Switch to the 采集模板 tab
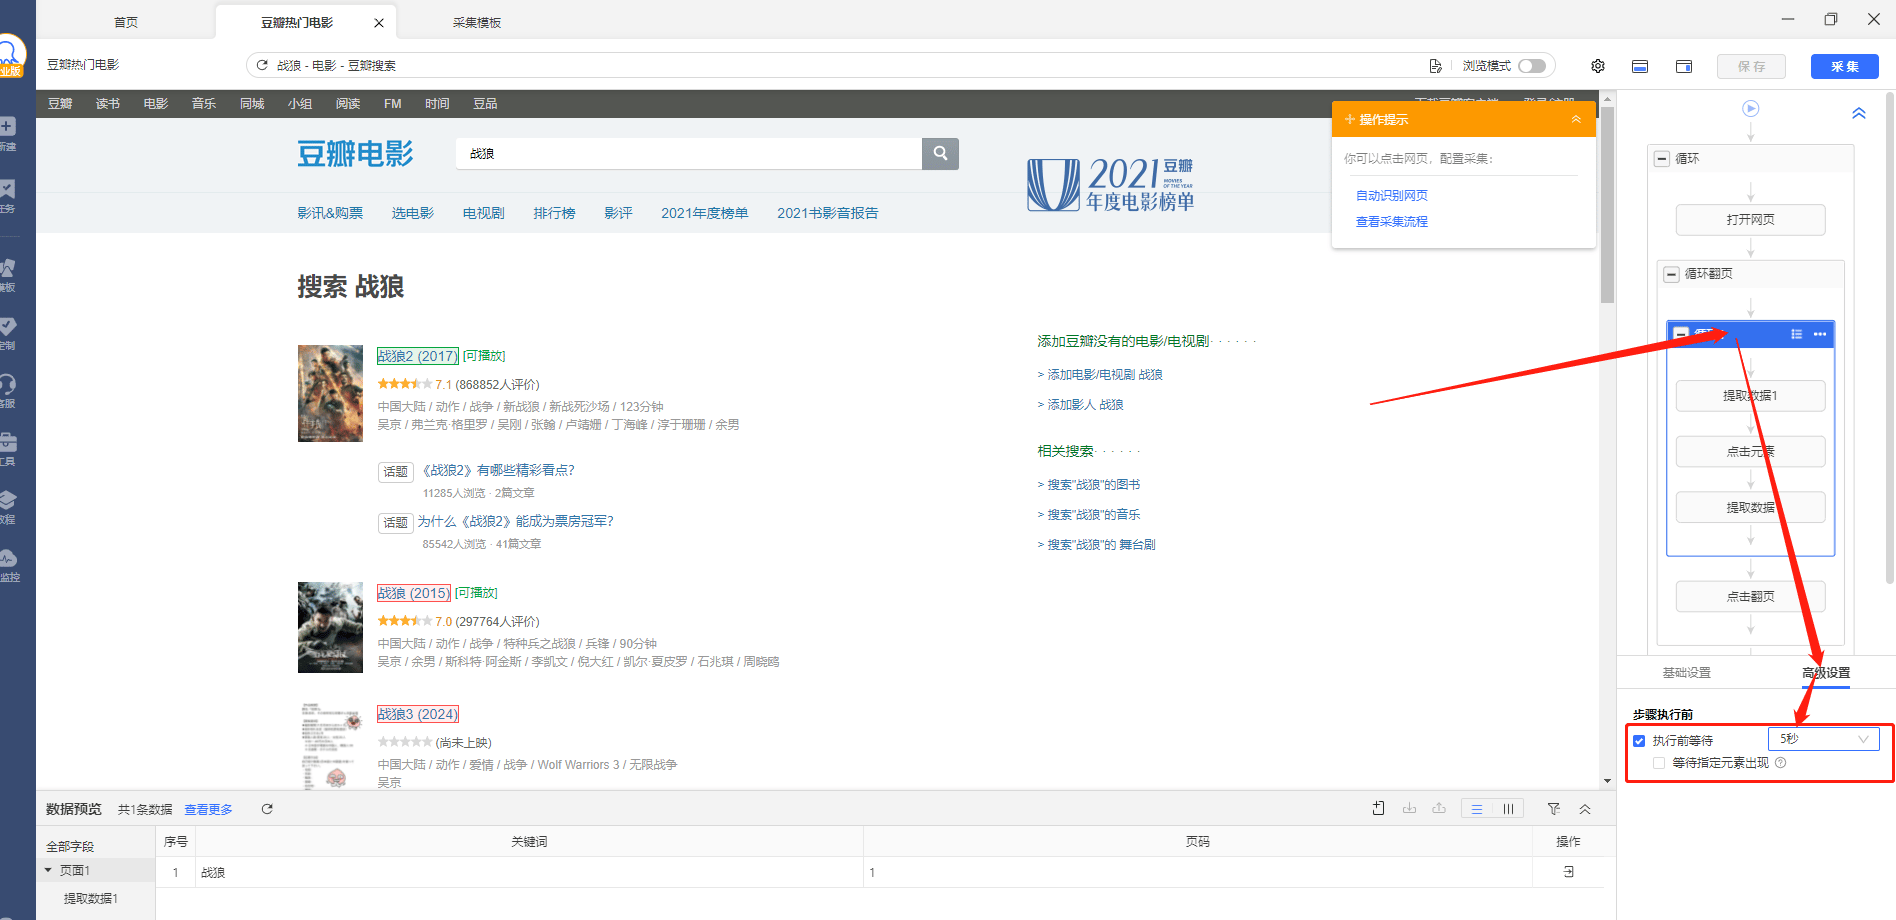Image resolution: width=1896 pixels, height=920 pixels. (x=477, y=22)
